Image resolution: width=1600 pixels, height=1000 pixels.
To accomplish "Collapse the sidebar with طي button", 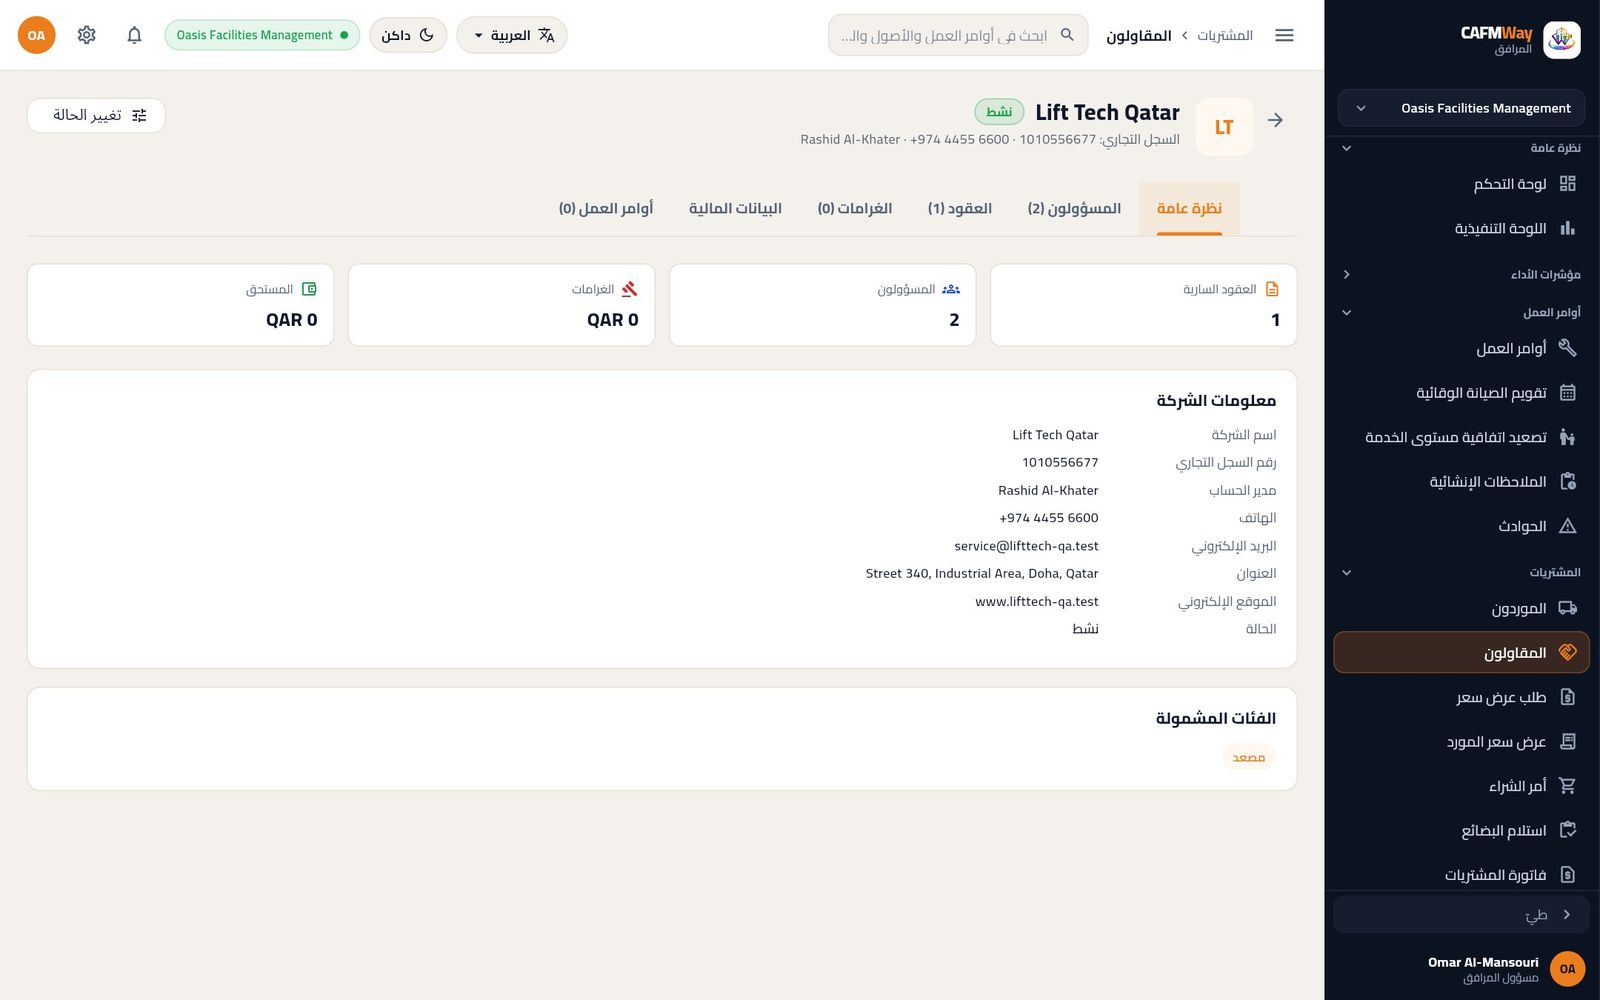I will (1461, 914).
